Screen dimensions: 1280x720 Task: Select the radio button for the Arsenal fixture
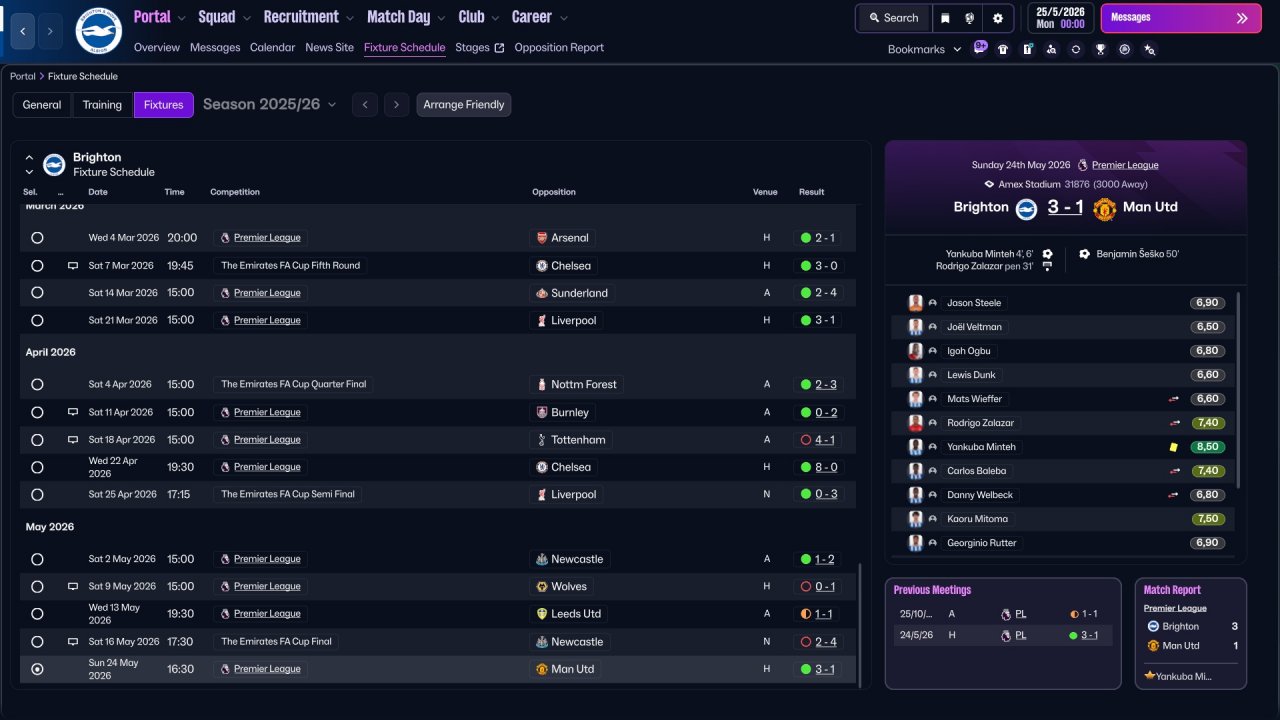(x=37, y=238)
